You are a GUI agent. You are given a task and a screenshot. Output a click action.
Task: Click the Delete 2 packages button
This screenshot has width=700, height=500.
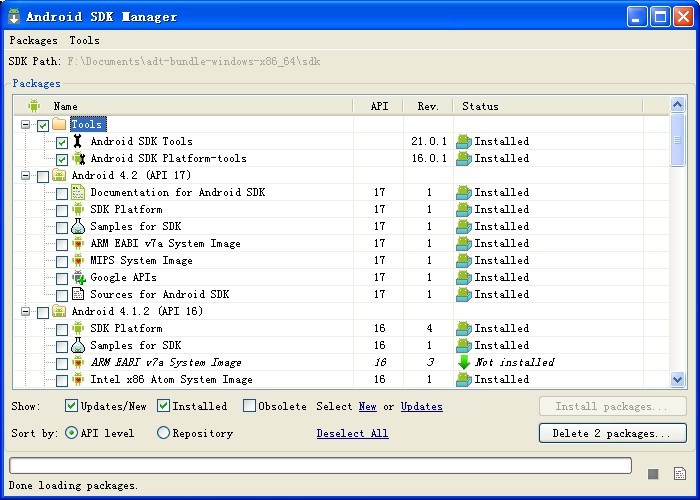point(612,433)
